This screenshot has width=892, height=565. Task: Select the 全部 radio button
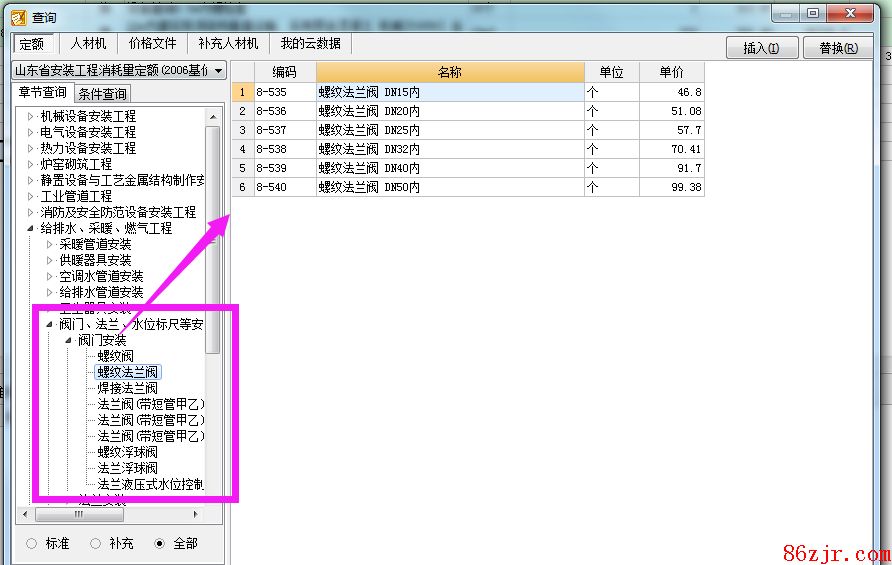tap(159, 543)
